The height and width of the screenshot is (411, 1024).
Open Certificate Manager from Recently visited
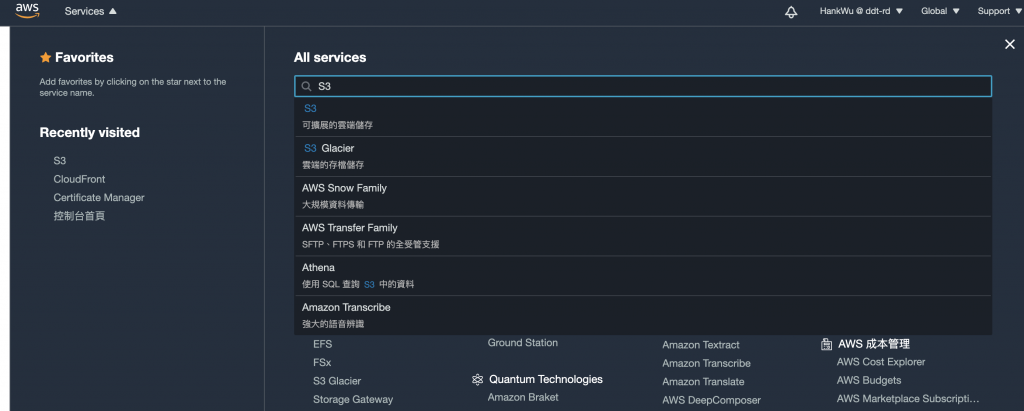[99, 197]
